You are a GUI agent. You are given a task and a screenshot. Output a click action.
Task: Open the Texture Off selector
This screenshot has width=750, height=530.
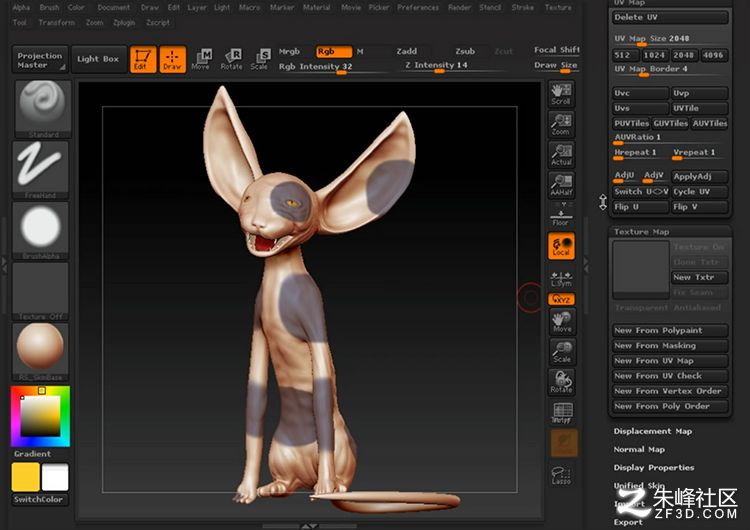pos(41,291)
